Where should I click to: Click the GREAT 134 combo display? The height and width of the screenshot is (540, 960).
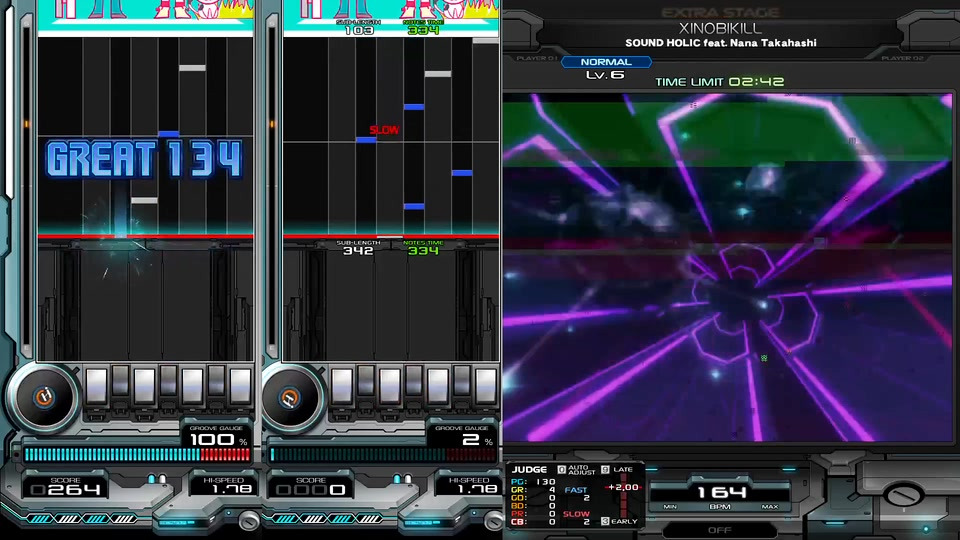click(x=144, y=159)
